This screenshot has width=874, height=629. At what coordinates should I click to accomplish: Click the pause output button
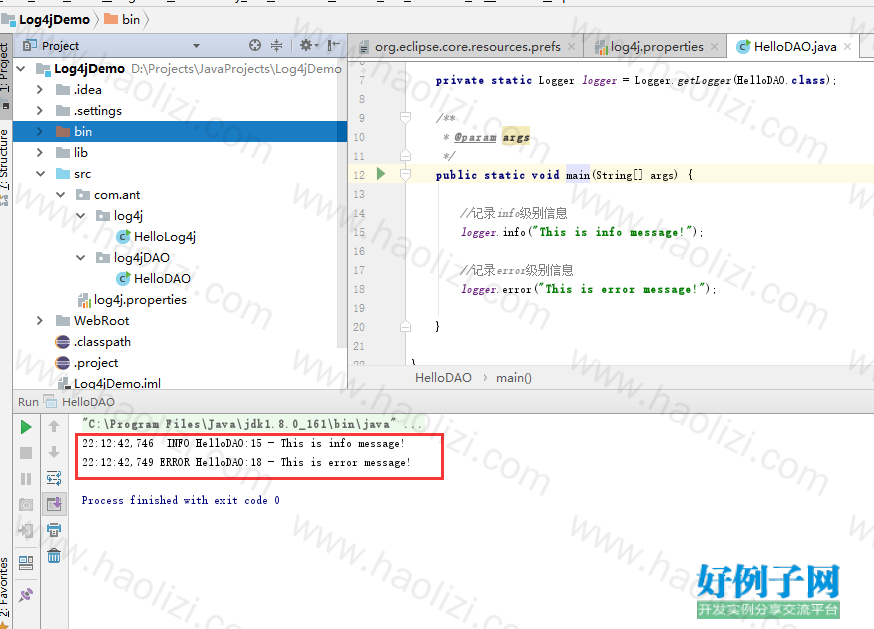[x=26, y=479]
